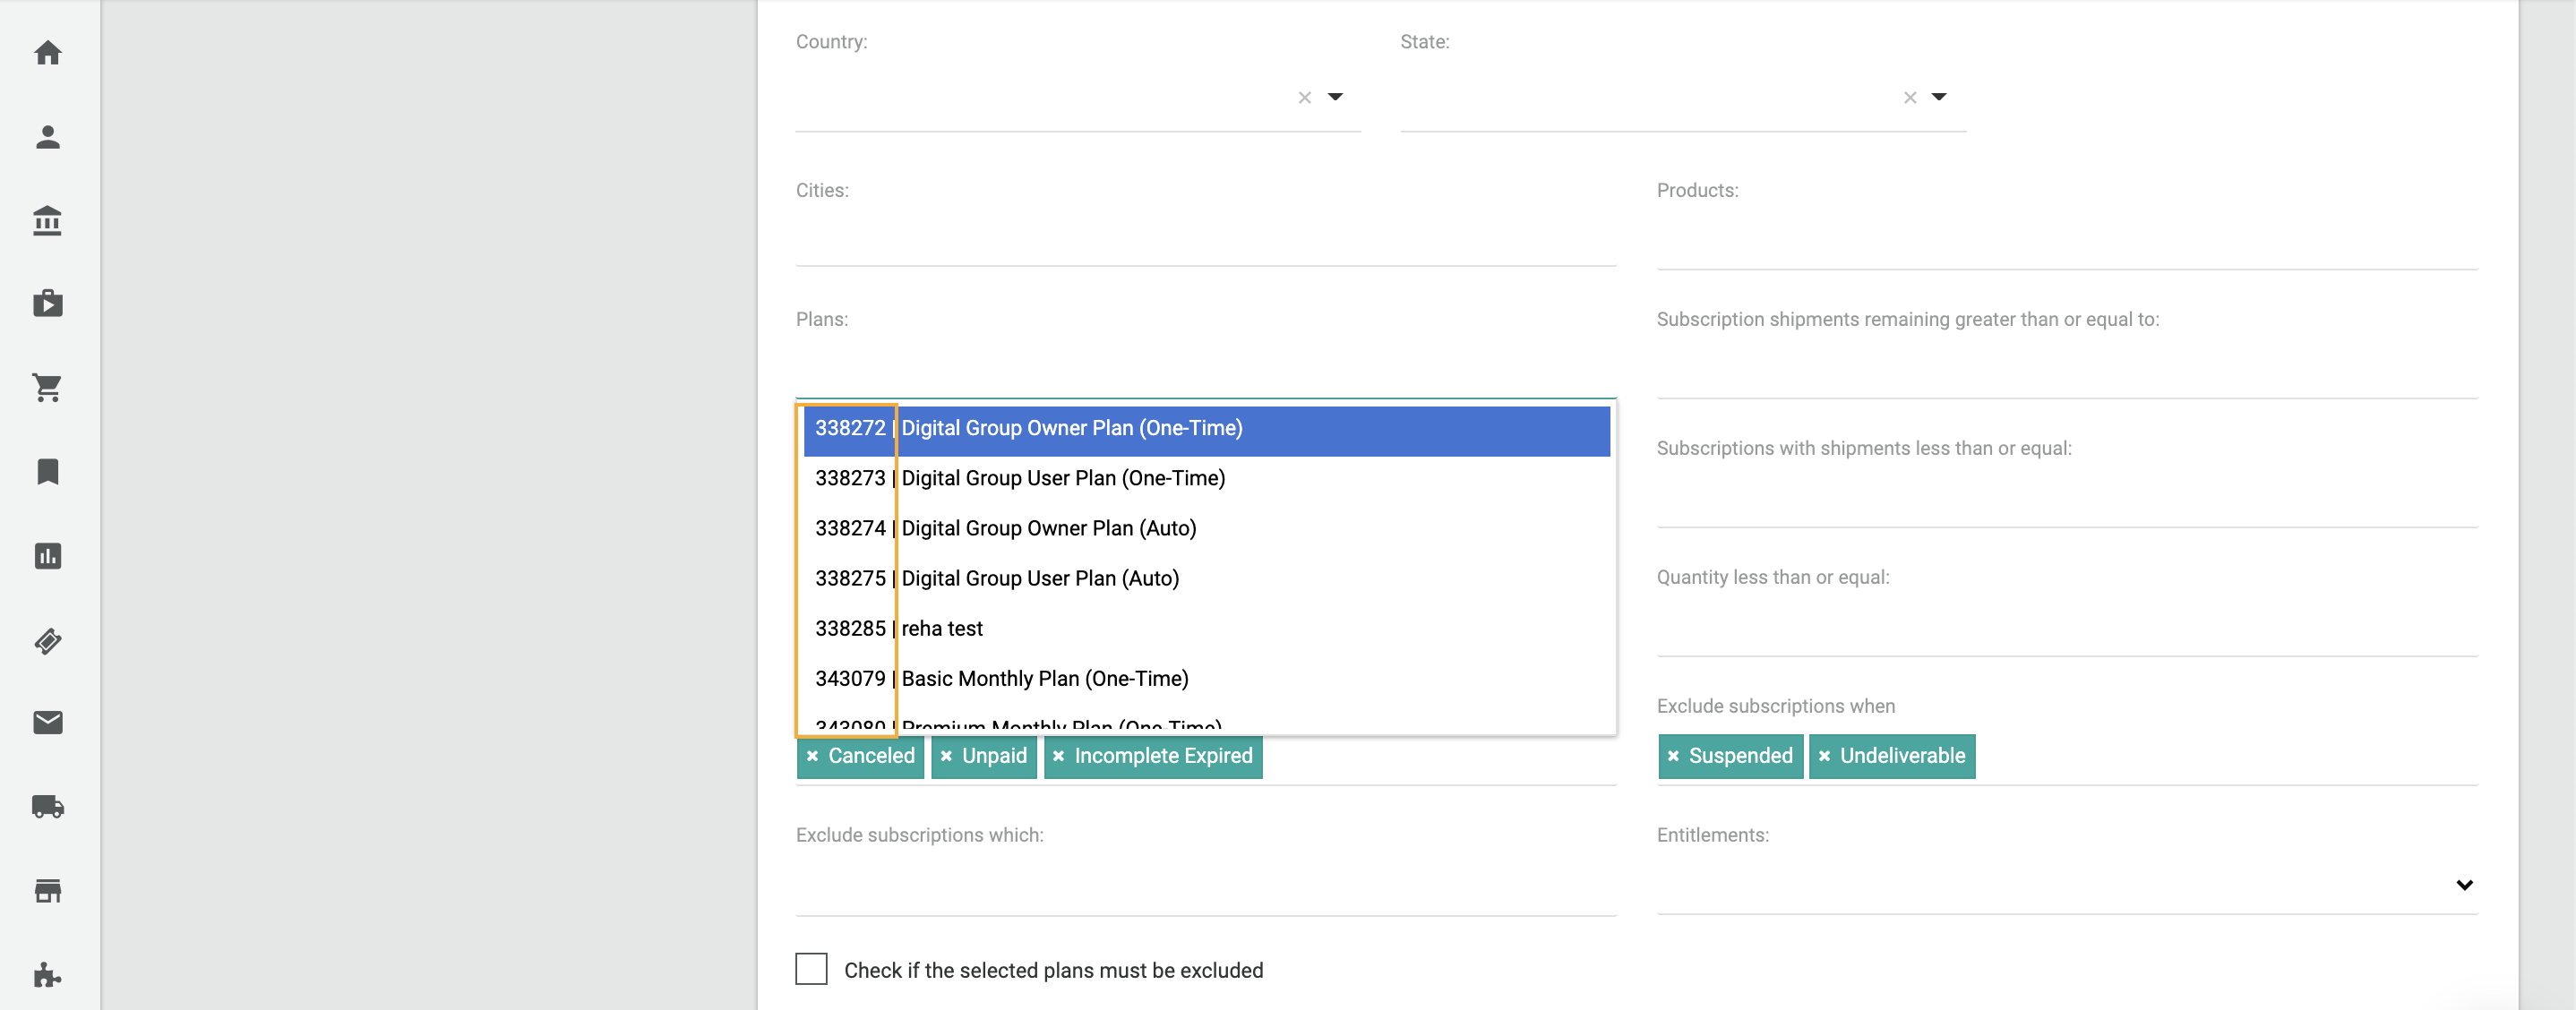Viewport: 2576px width, 1010px height.
Task: Remove the Undeliverable tag
Action: pos(1824,757)
